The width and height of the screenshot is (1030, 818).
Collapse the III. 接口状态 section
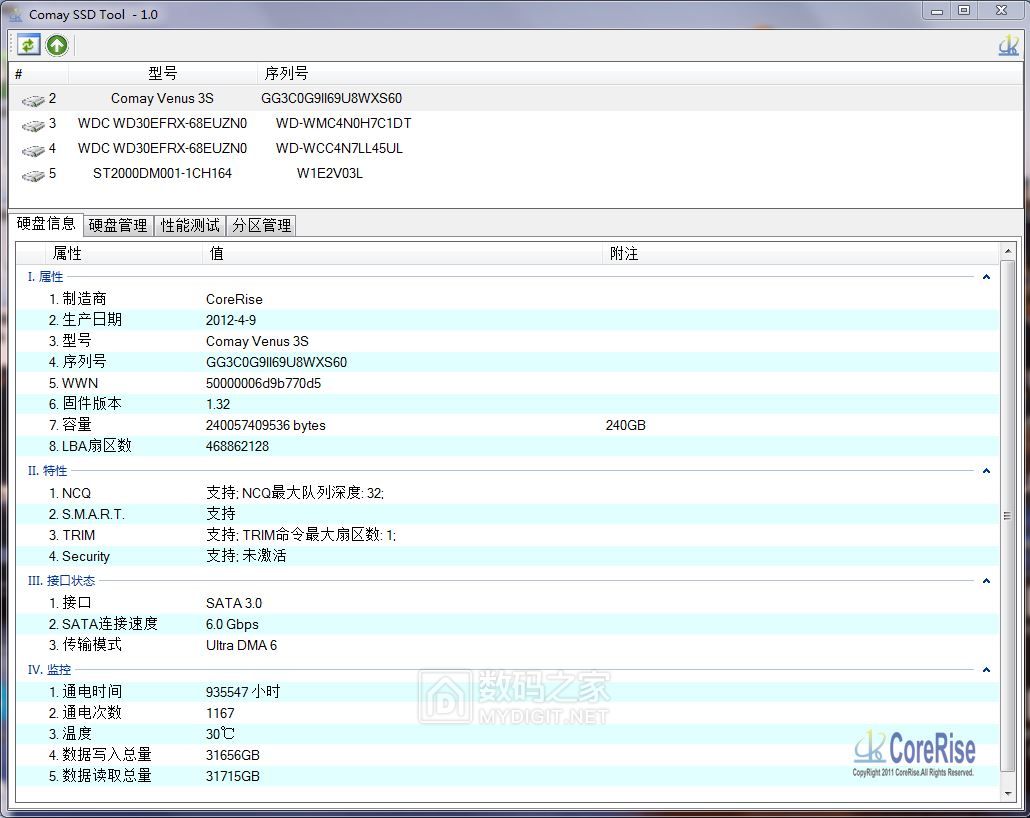[x=986, y=580]
